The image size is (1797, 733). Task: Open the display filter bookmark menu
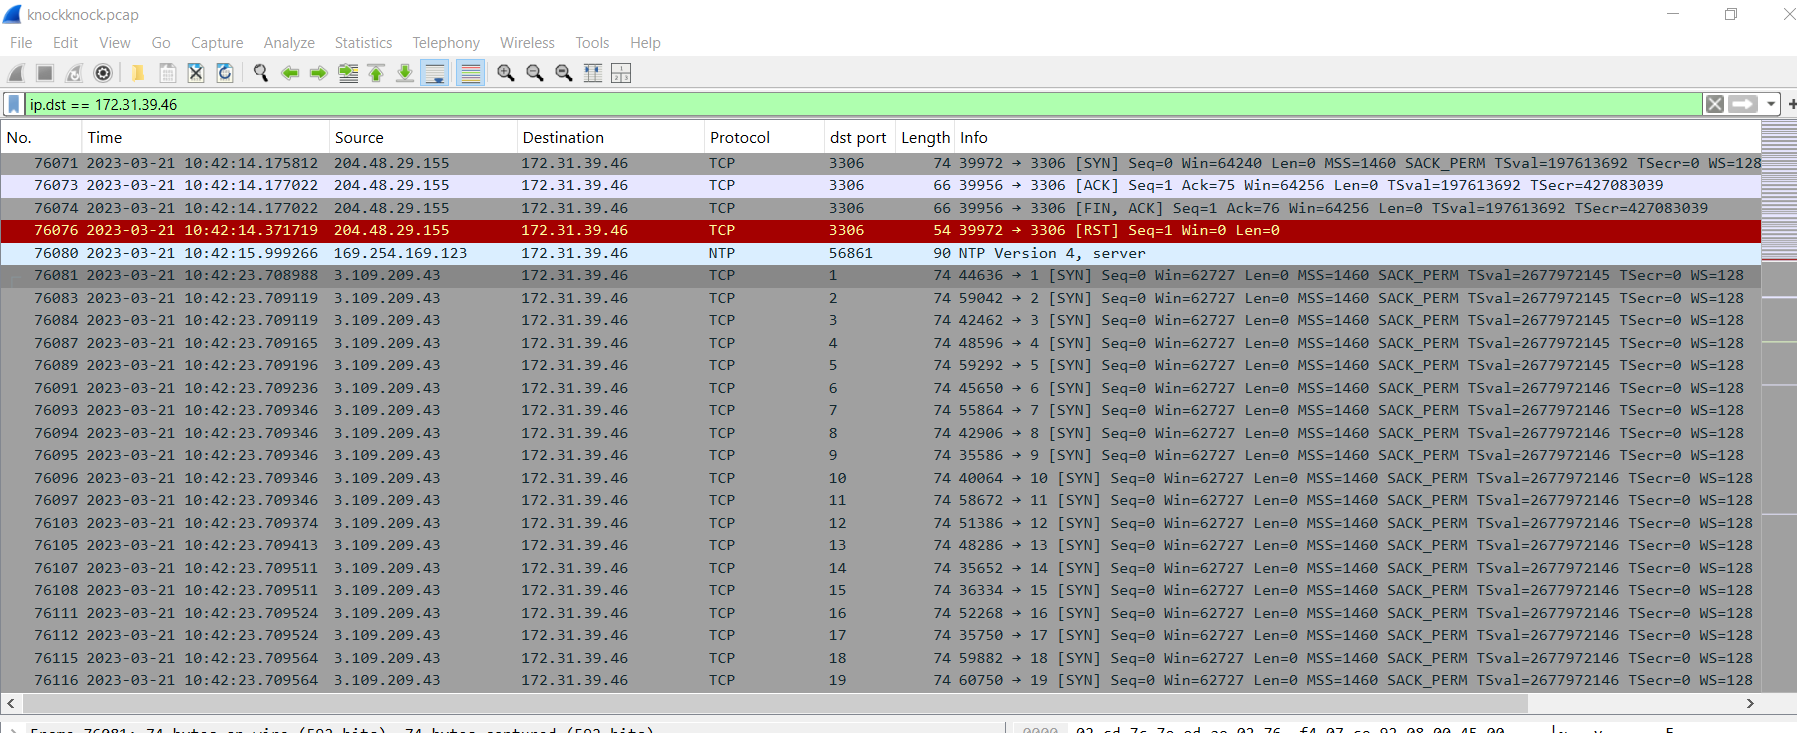click(x=14, y=104)
